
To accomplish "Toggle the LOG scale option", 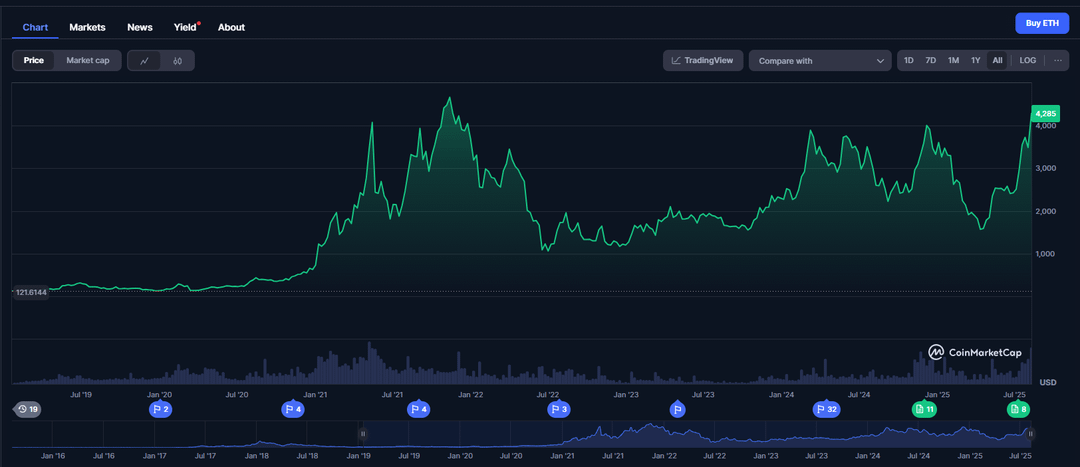I will tap(1028, 61).
